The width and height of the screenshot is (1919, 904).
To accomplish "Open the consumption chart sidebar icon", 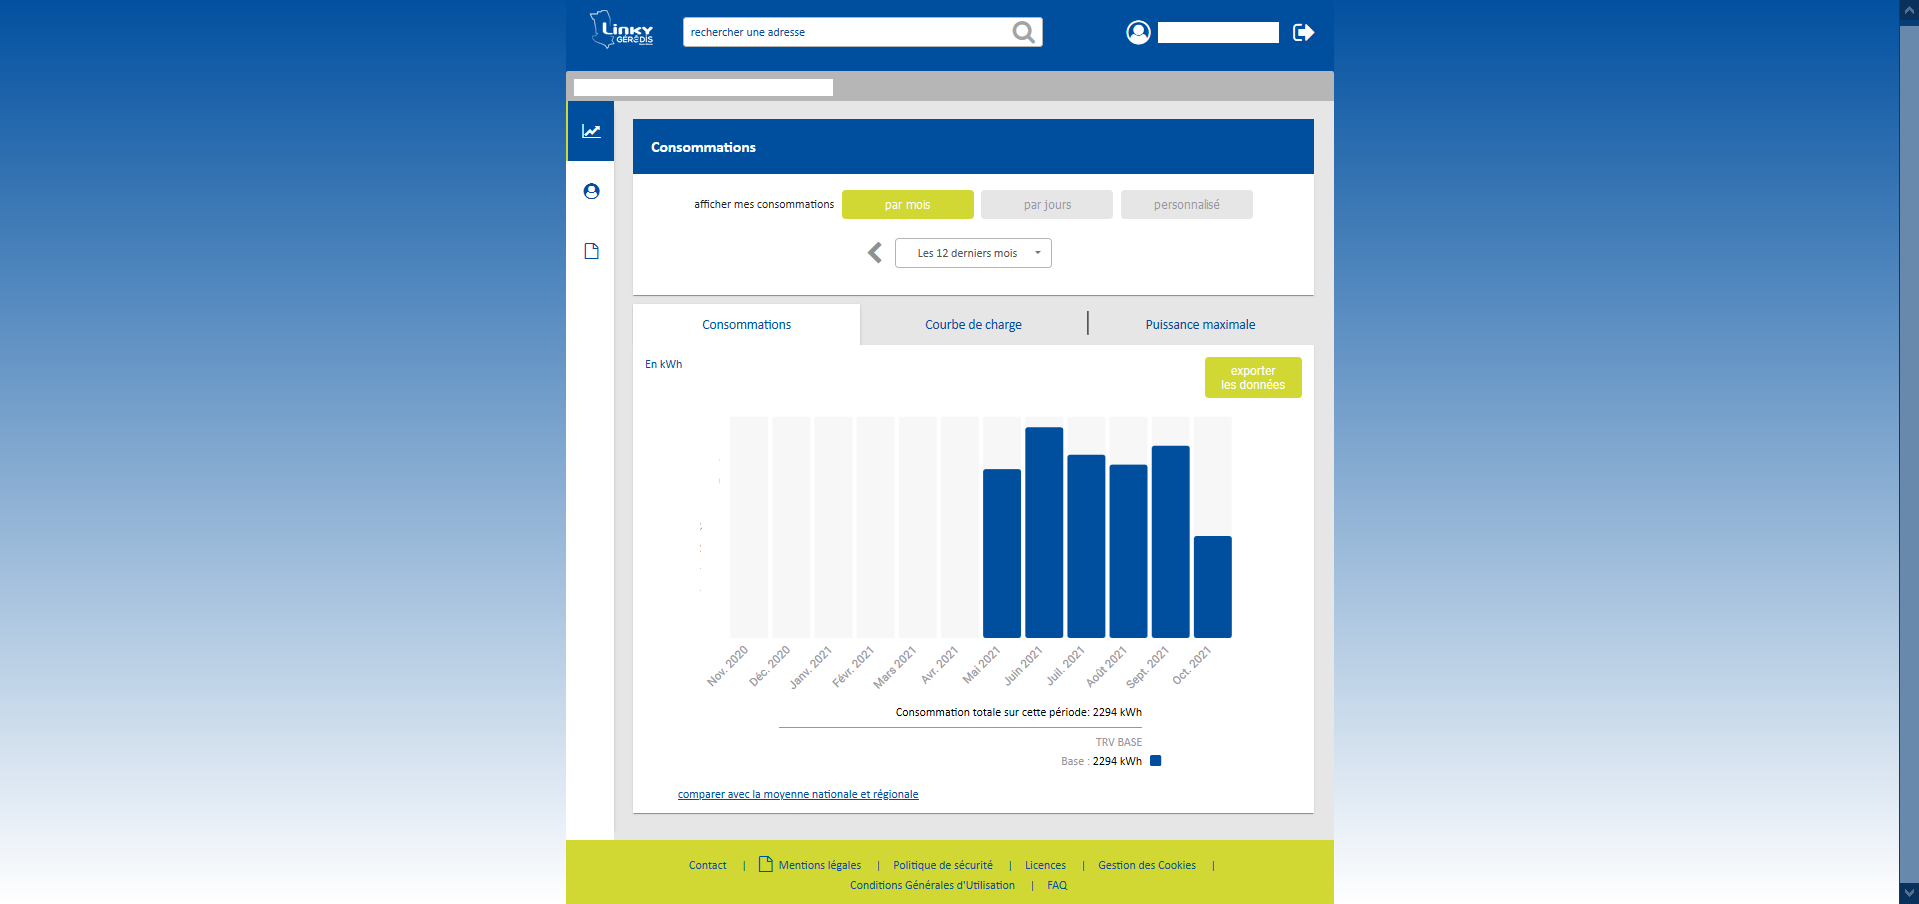I will [x=591, y=131].
